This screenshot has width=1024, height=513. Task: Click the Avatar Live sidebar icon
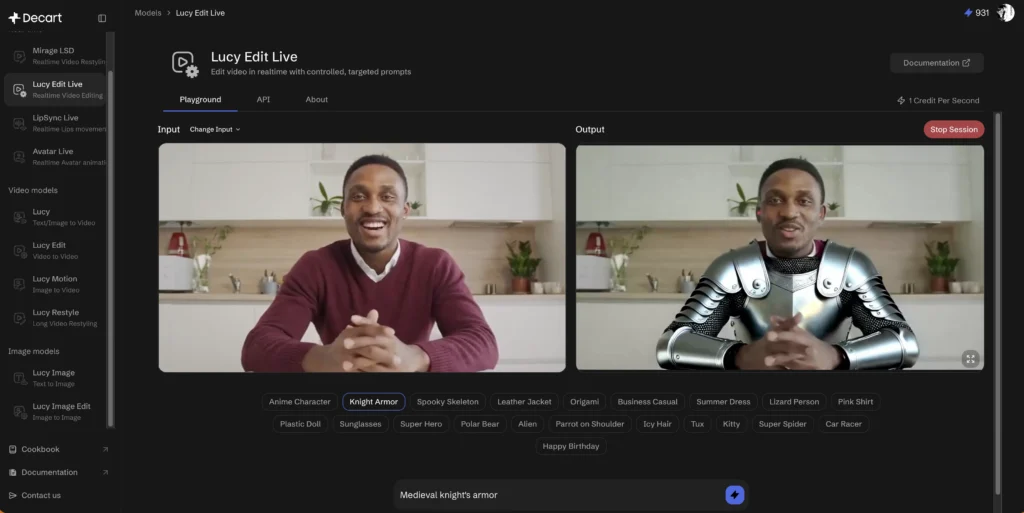(19, 157)
